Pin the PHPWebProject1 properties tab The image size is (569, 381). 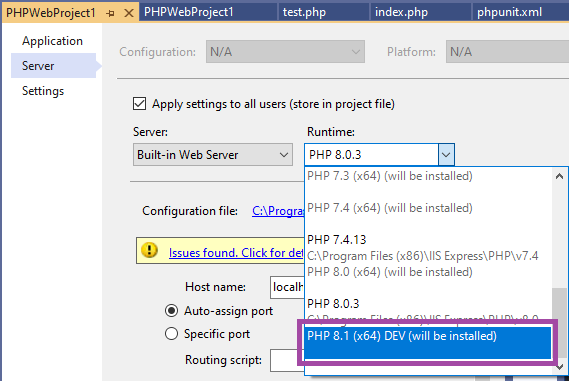pos(110,13)
